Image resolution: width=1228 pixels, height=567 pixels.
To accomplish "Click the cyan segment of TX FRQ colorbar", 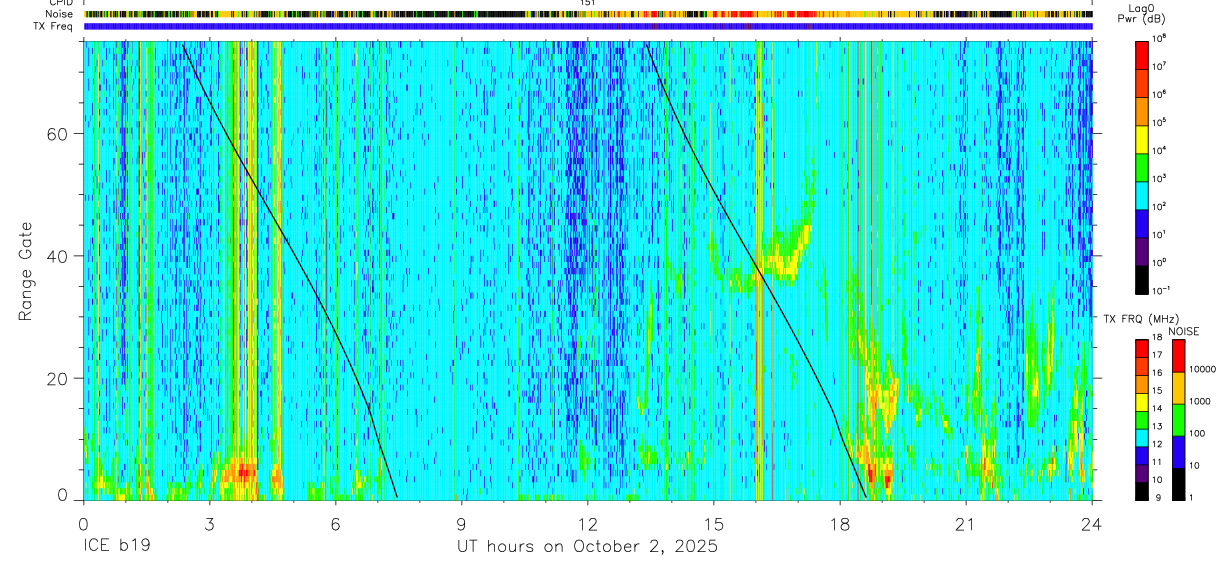I will click(x=1142, y=438).
